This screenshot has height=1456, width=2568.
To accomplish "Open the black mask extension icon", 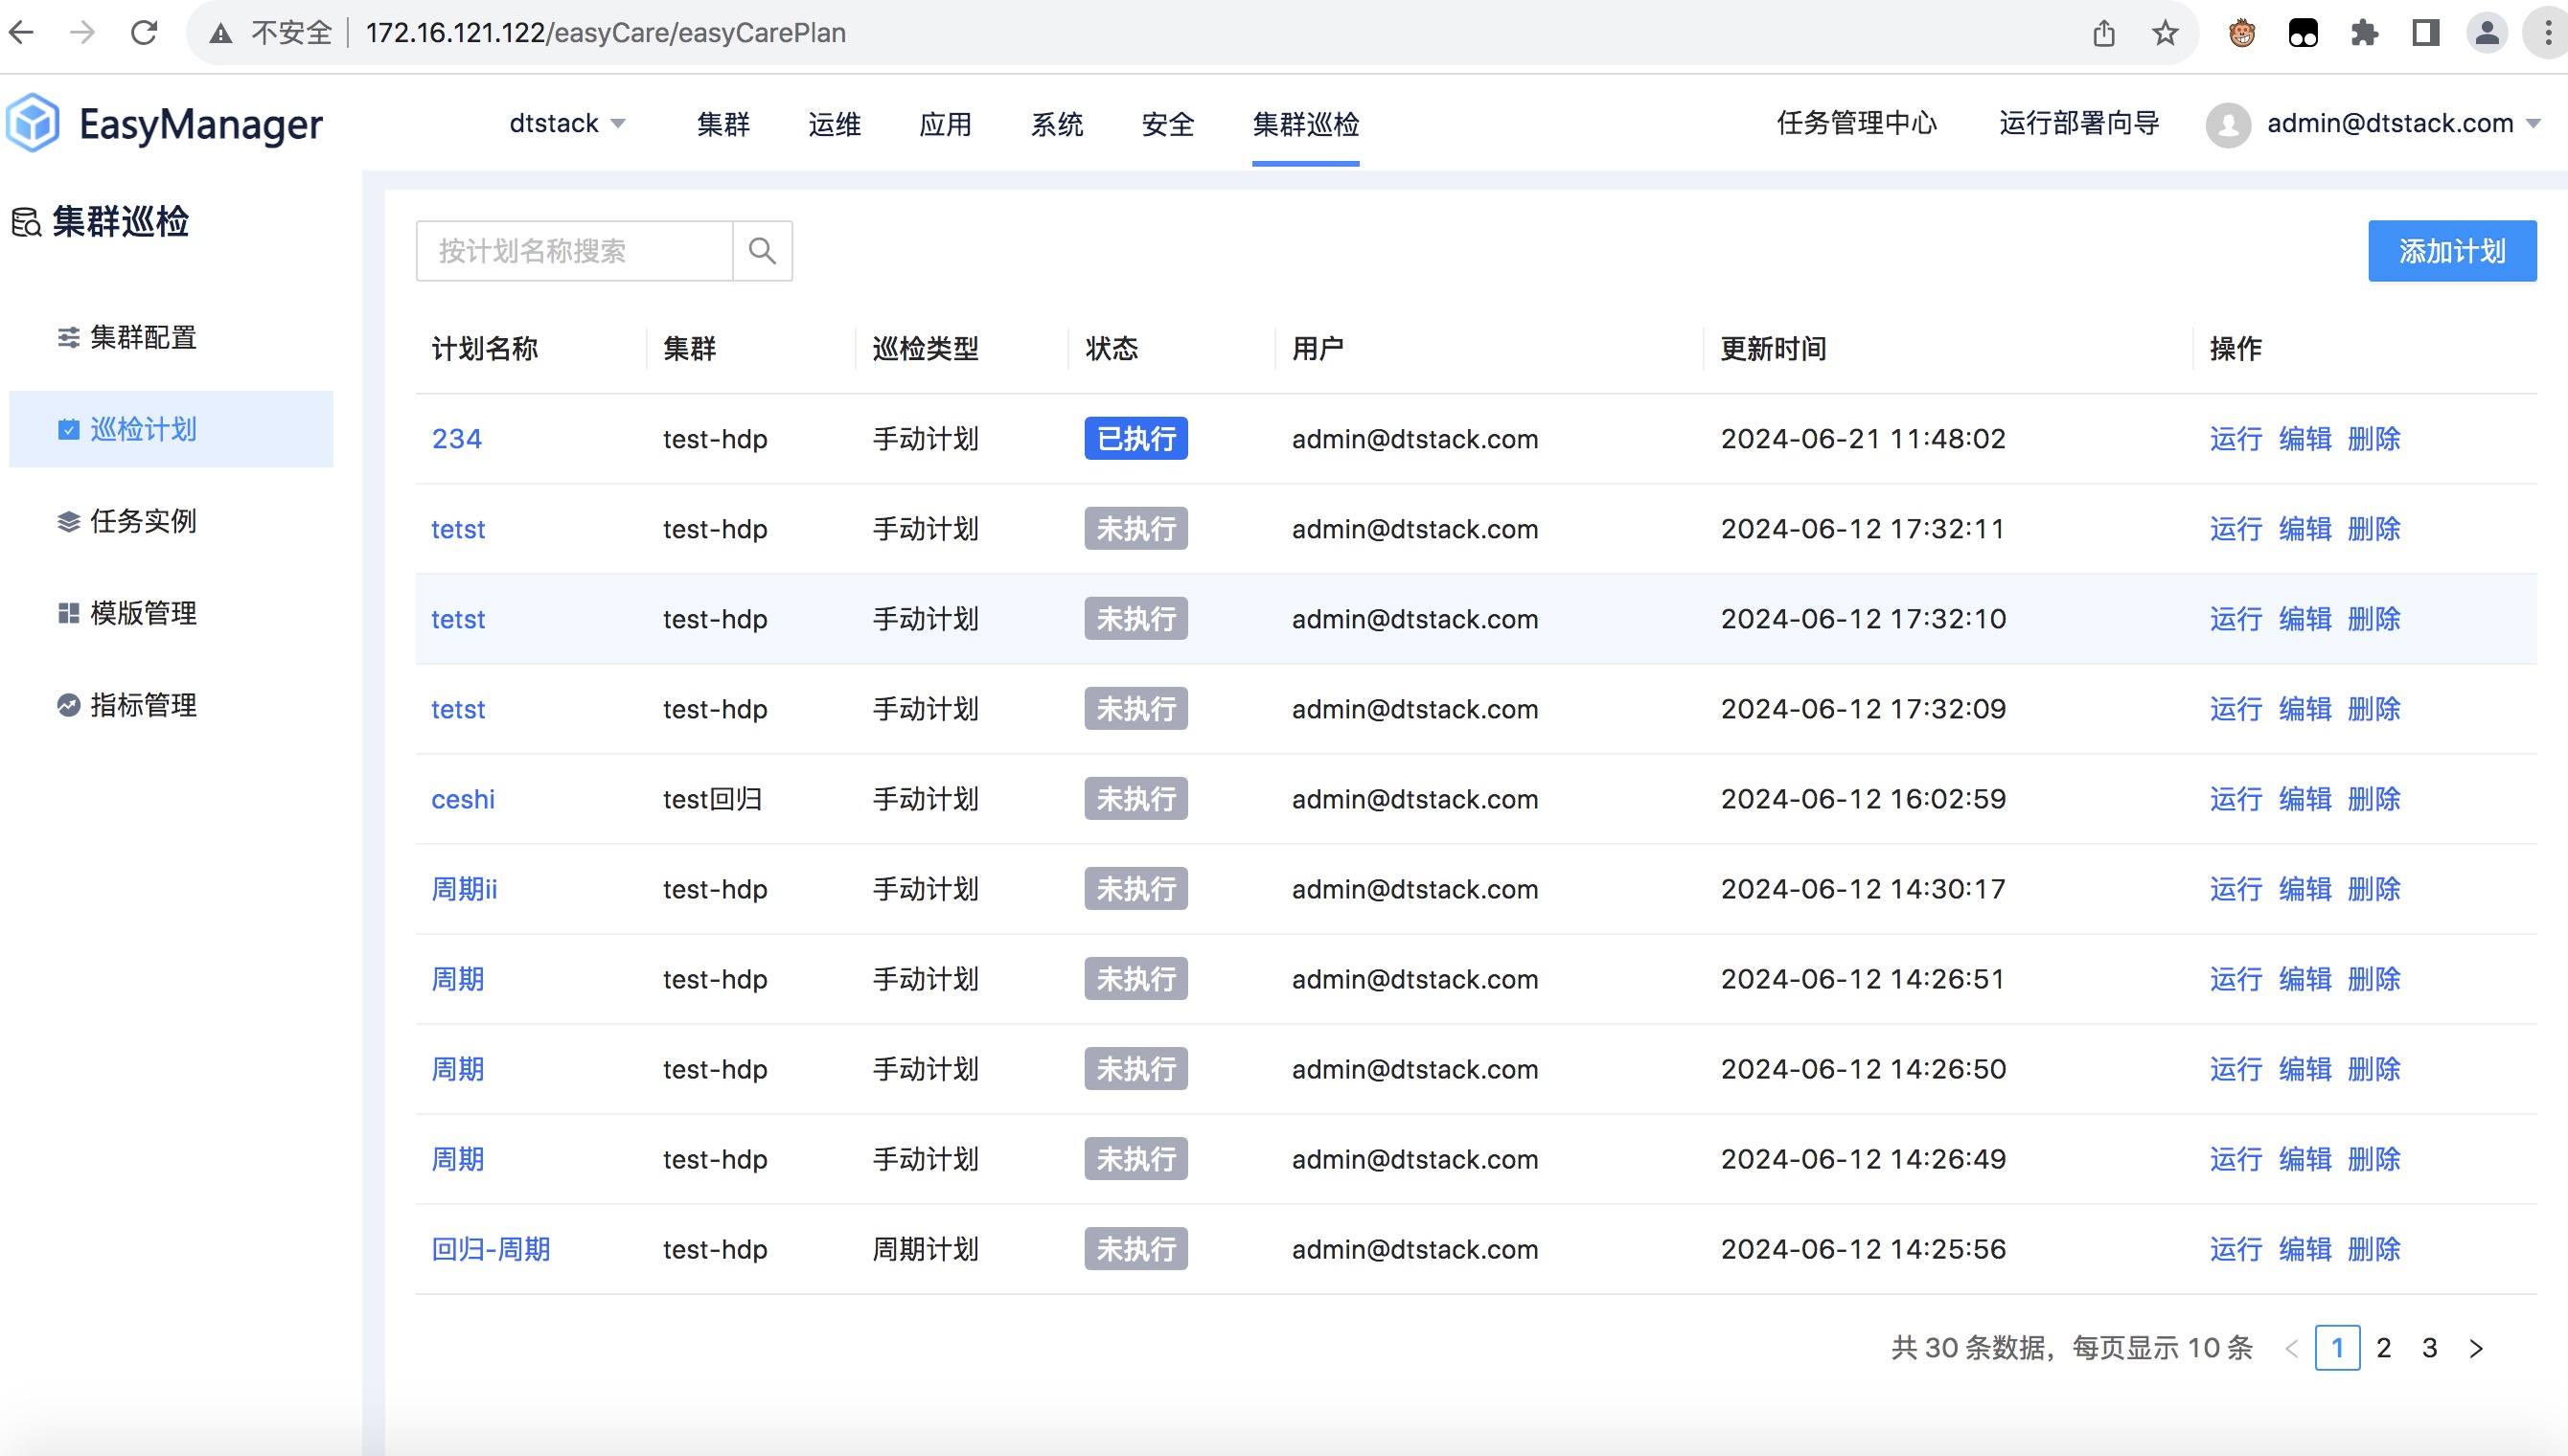I will 2303,33.
